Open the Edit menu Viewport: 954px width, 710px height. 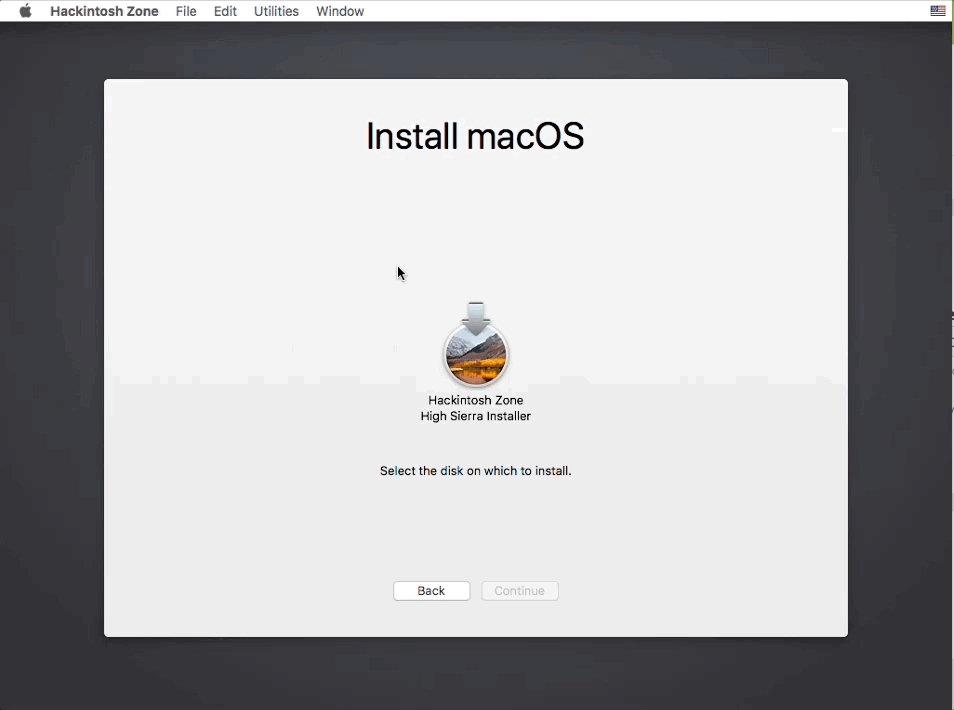(x=225, y=11)
